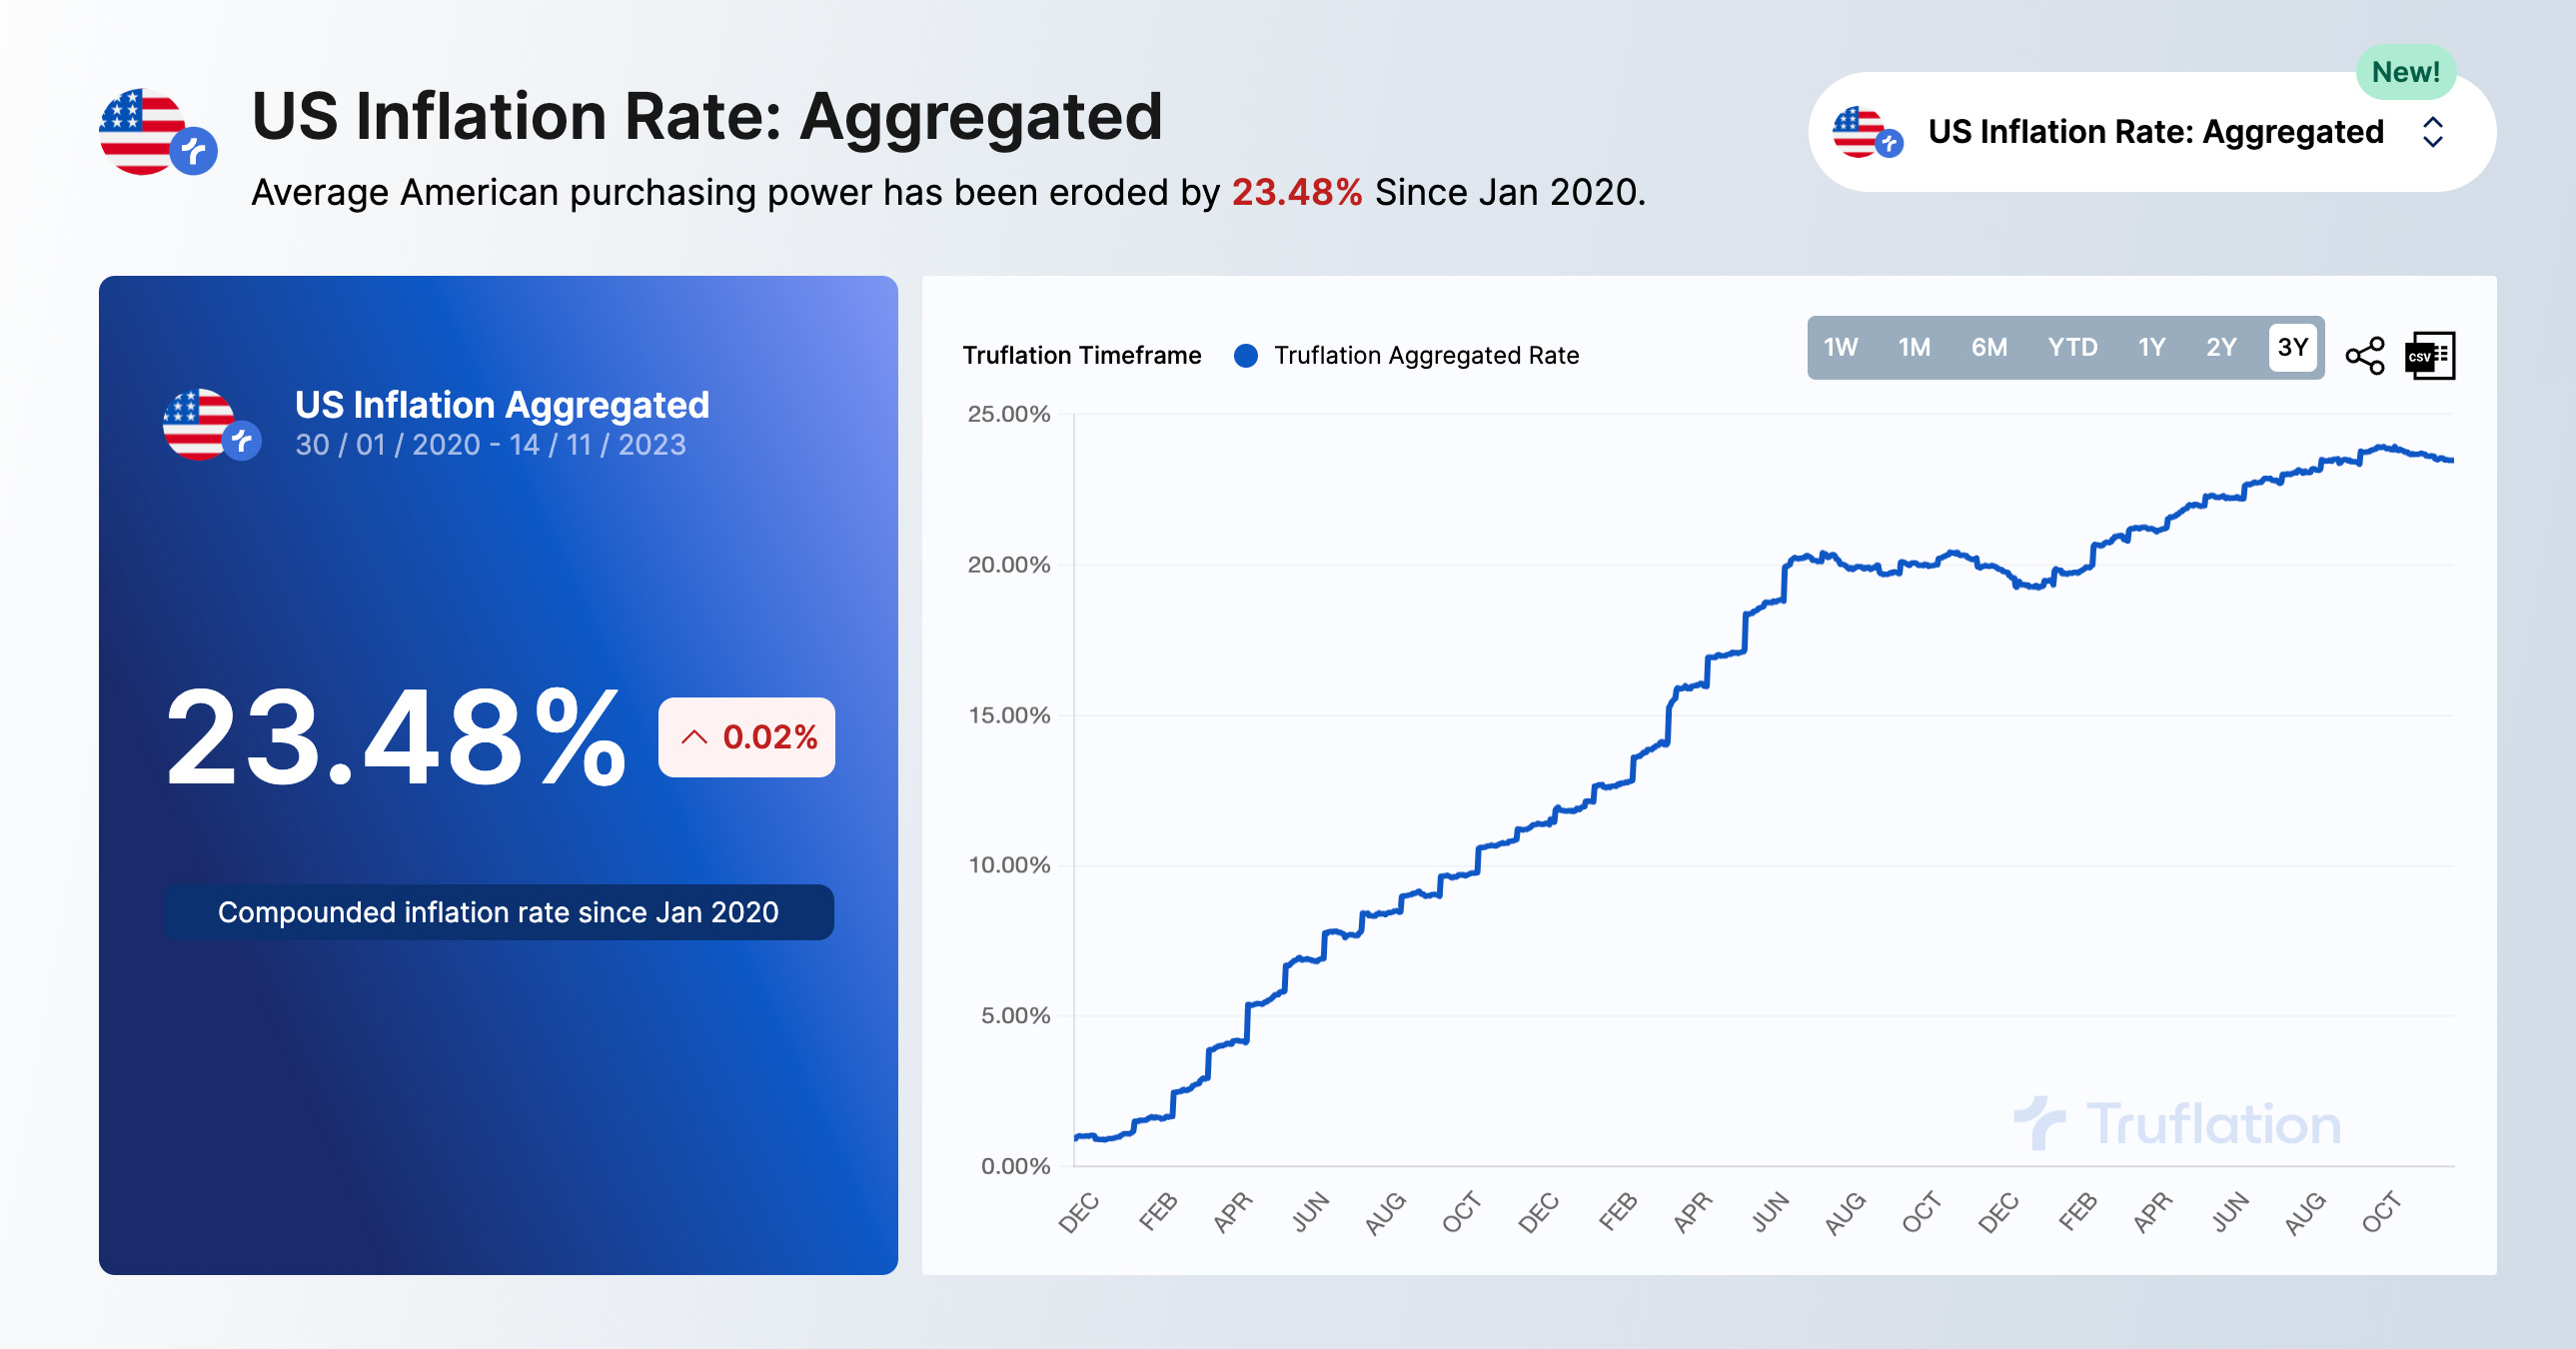
Task: Toggle the Truflation Aggregated Rate legend
Action: pyautogui.click(x=1425, y=354)
